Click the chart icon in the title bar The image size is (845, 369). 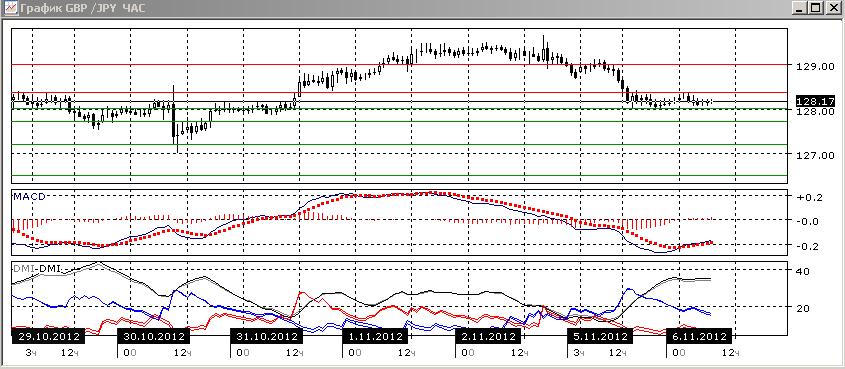[x=11, y=8]
